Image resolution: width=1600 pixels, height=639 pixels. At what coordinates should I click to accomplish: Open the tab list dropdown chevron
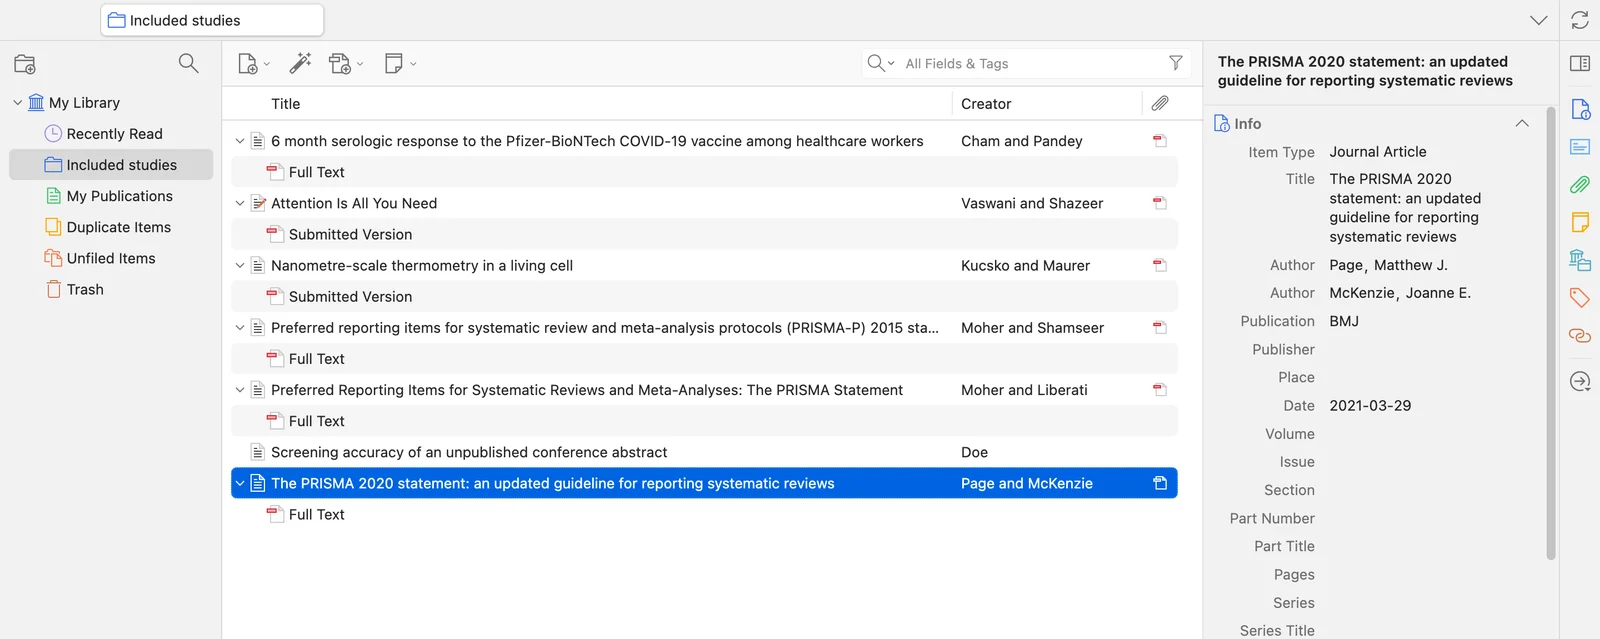coord(1538,20)
